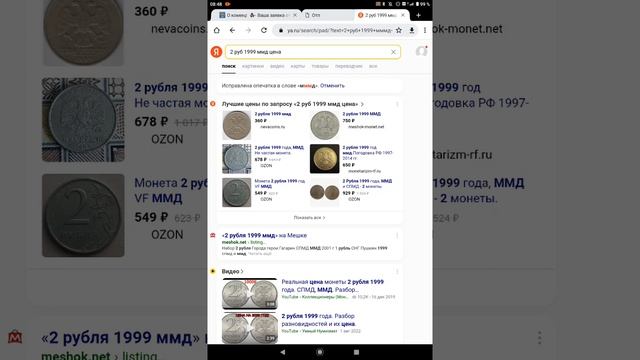Click the 750 ₽ coin thumbnail
The width and height of the screenshot is (640, 360).
324,125
